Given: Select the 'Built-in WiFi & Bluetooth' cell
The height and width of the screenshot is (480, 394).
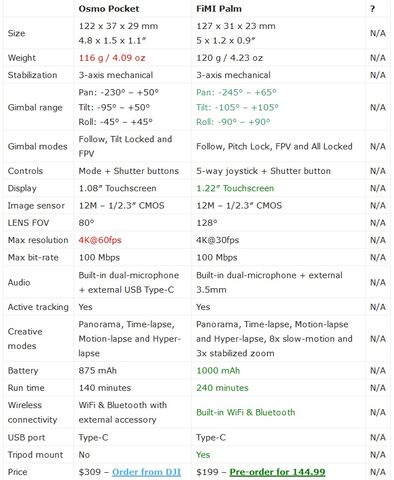Looking at the screenshot, I should point(246,412).
